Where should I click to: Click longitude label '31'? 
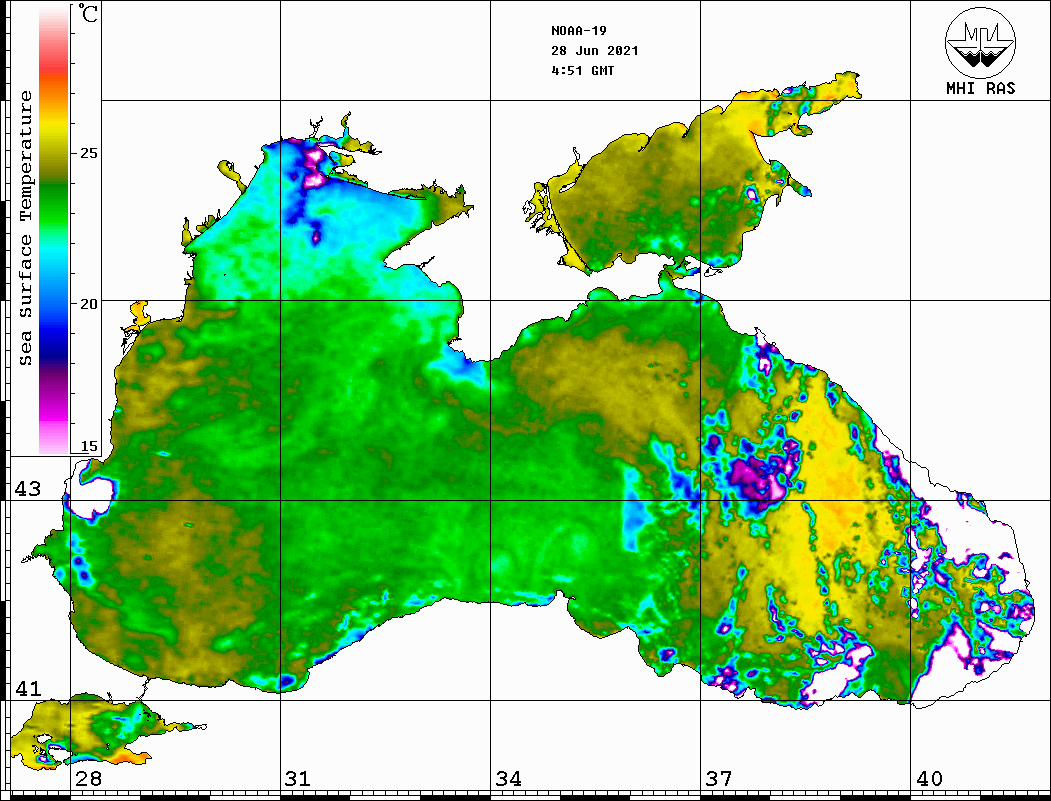pyautogui.click(x=298, y=778)
